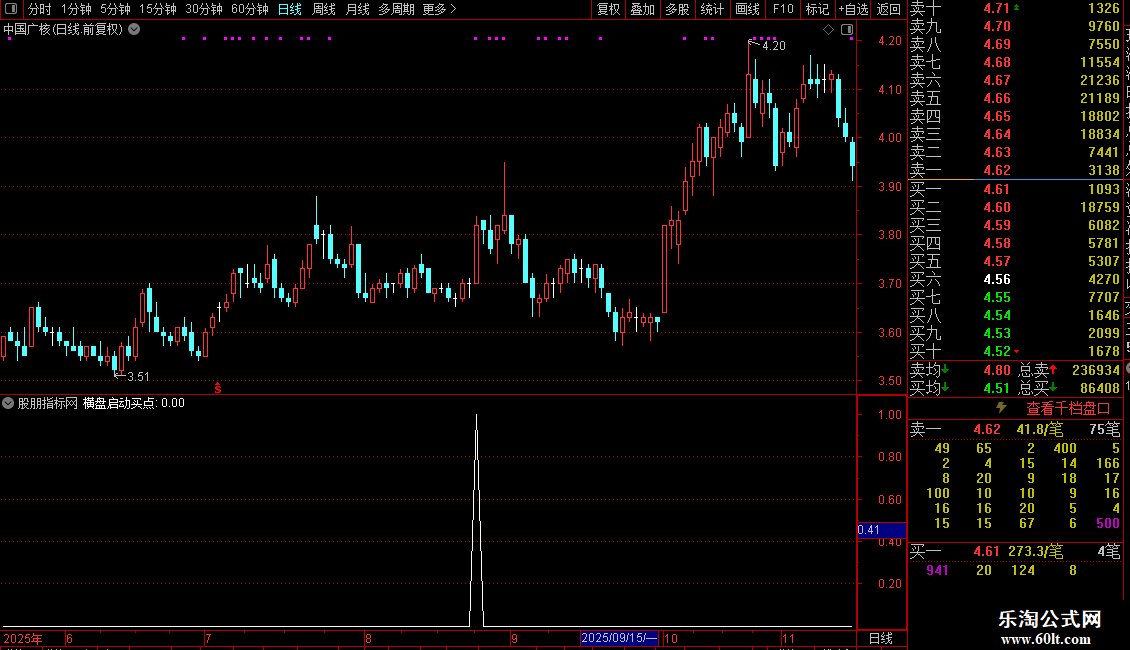1130x650 pixels.
Task: Click the 75笔 count in 卖一 detail
Action: click(x=1105, y=429)
